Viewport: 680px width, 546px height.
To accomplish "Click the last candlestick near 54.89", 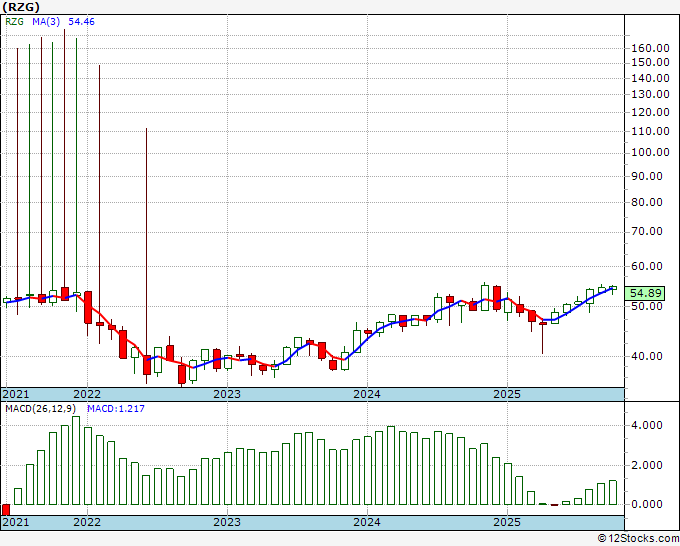I will click(x=613, y=288).
